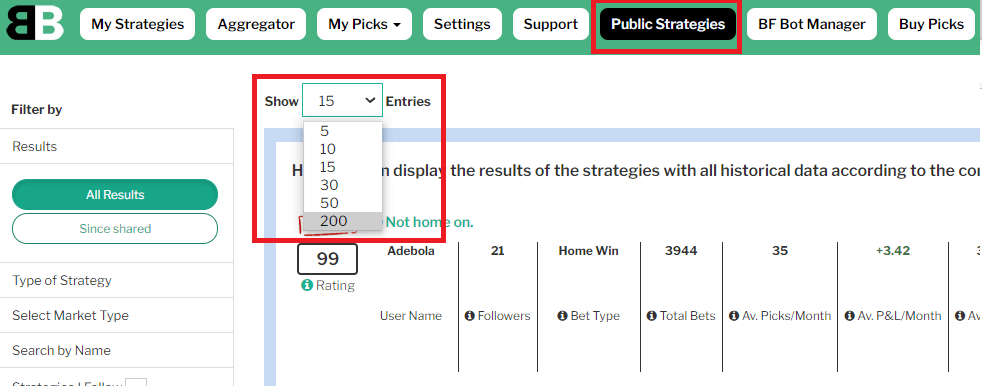
Task: Click the info icon next to Followers
Action: 470,316
